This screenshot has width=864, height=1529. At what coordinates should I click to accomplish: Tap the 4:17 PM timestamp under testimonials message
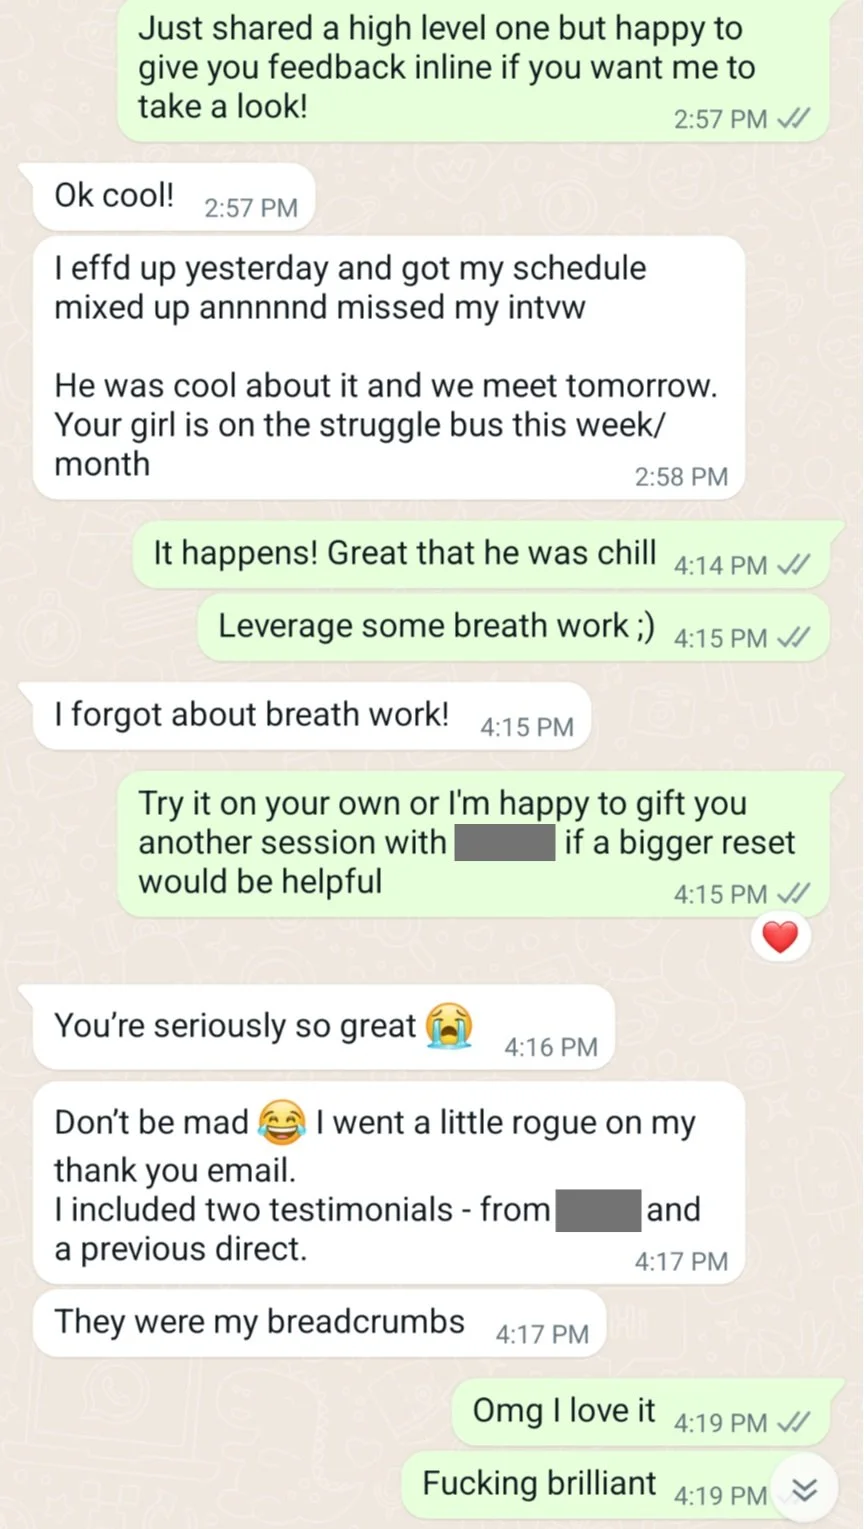(681, 1262)
